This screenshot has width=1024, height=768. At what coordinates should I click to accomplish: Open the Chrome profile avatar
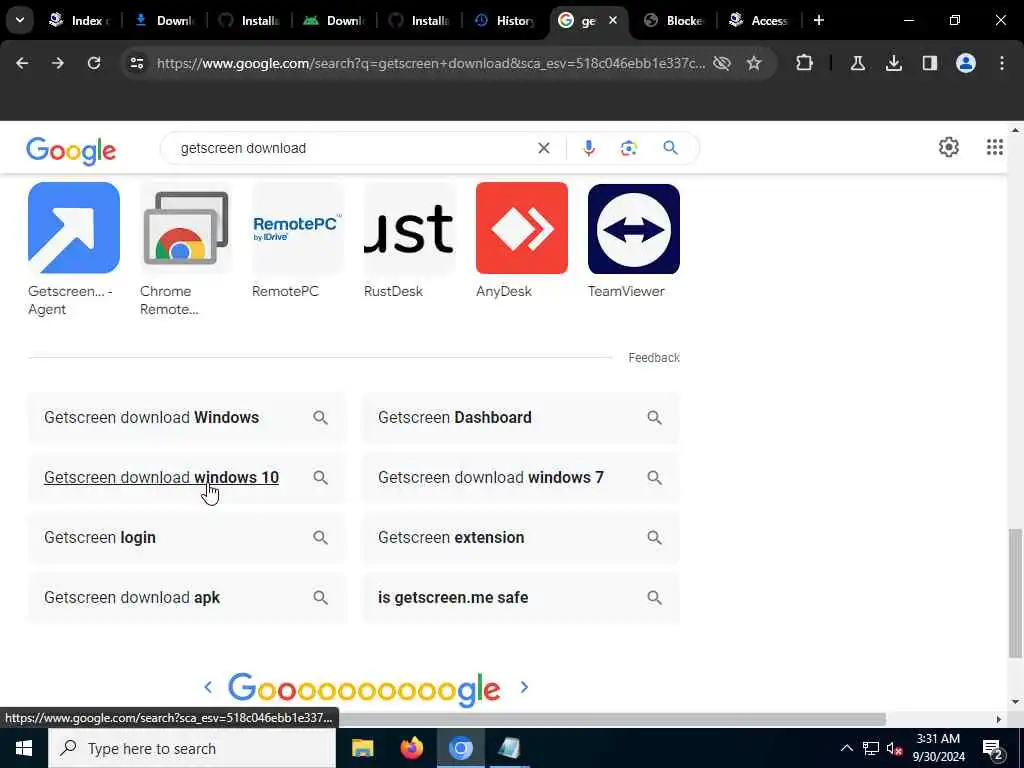[x=965, y=63]
